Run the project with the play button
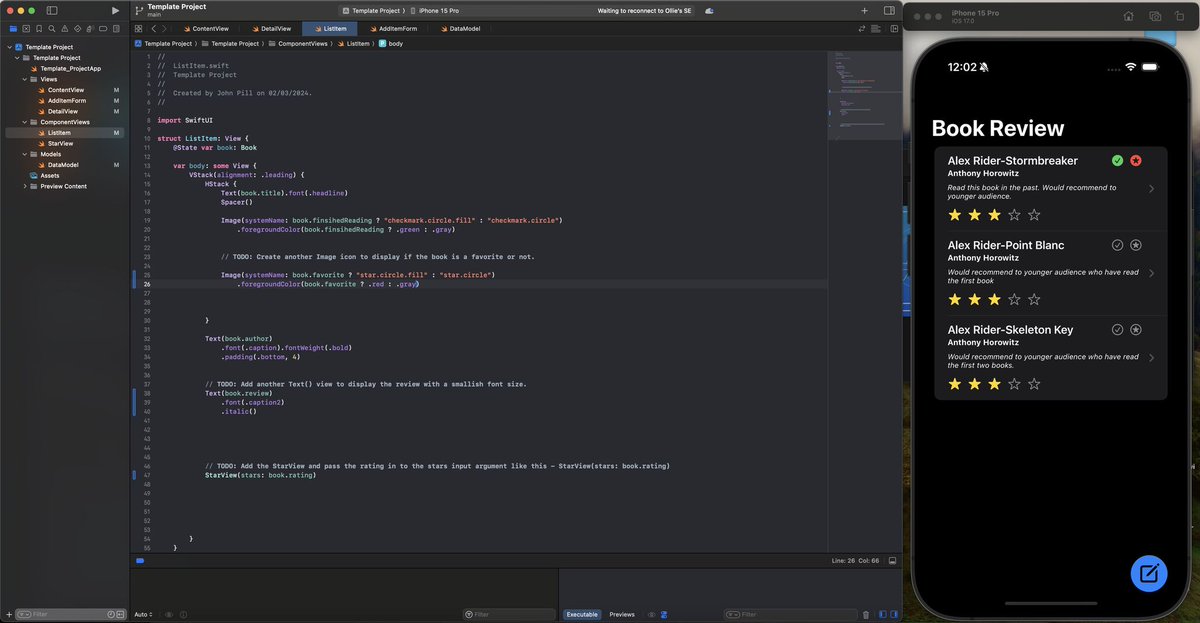1200x623 pixels. (x=115, y=10)
